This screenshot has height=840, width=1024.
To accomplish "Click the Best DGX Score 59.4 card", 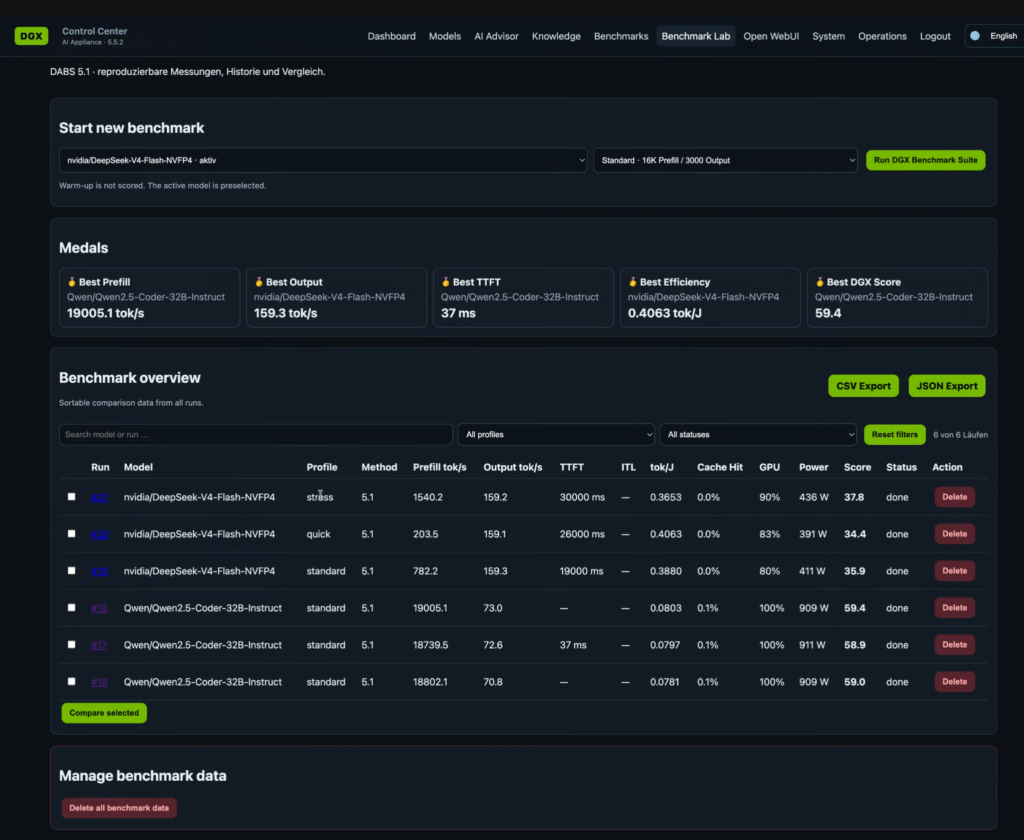I will [x=897, y=298].
